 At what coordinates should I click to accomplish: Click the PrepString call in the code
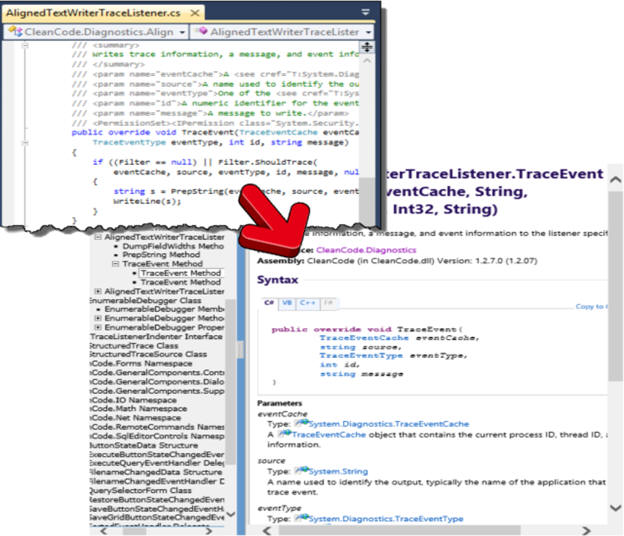pos(197,191)
